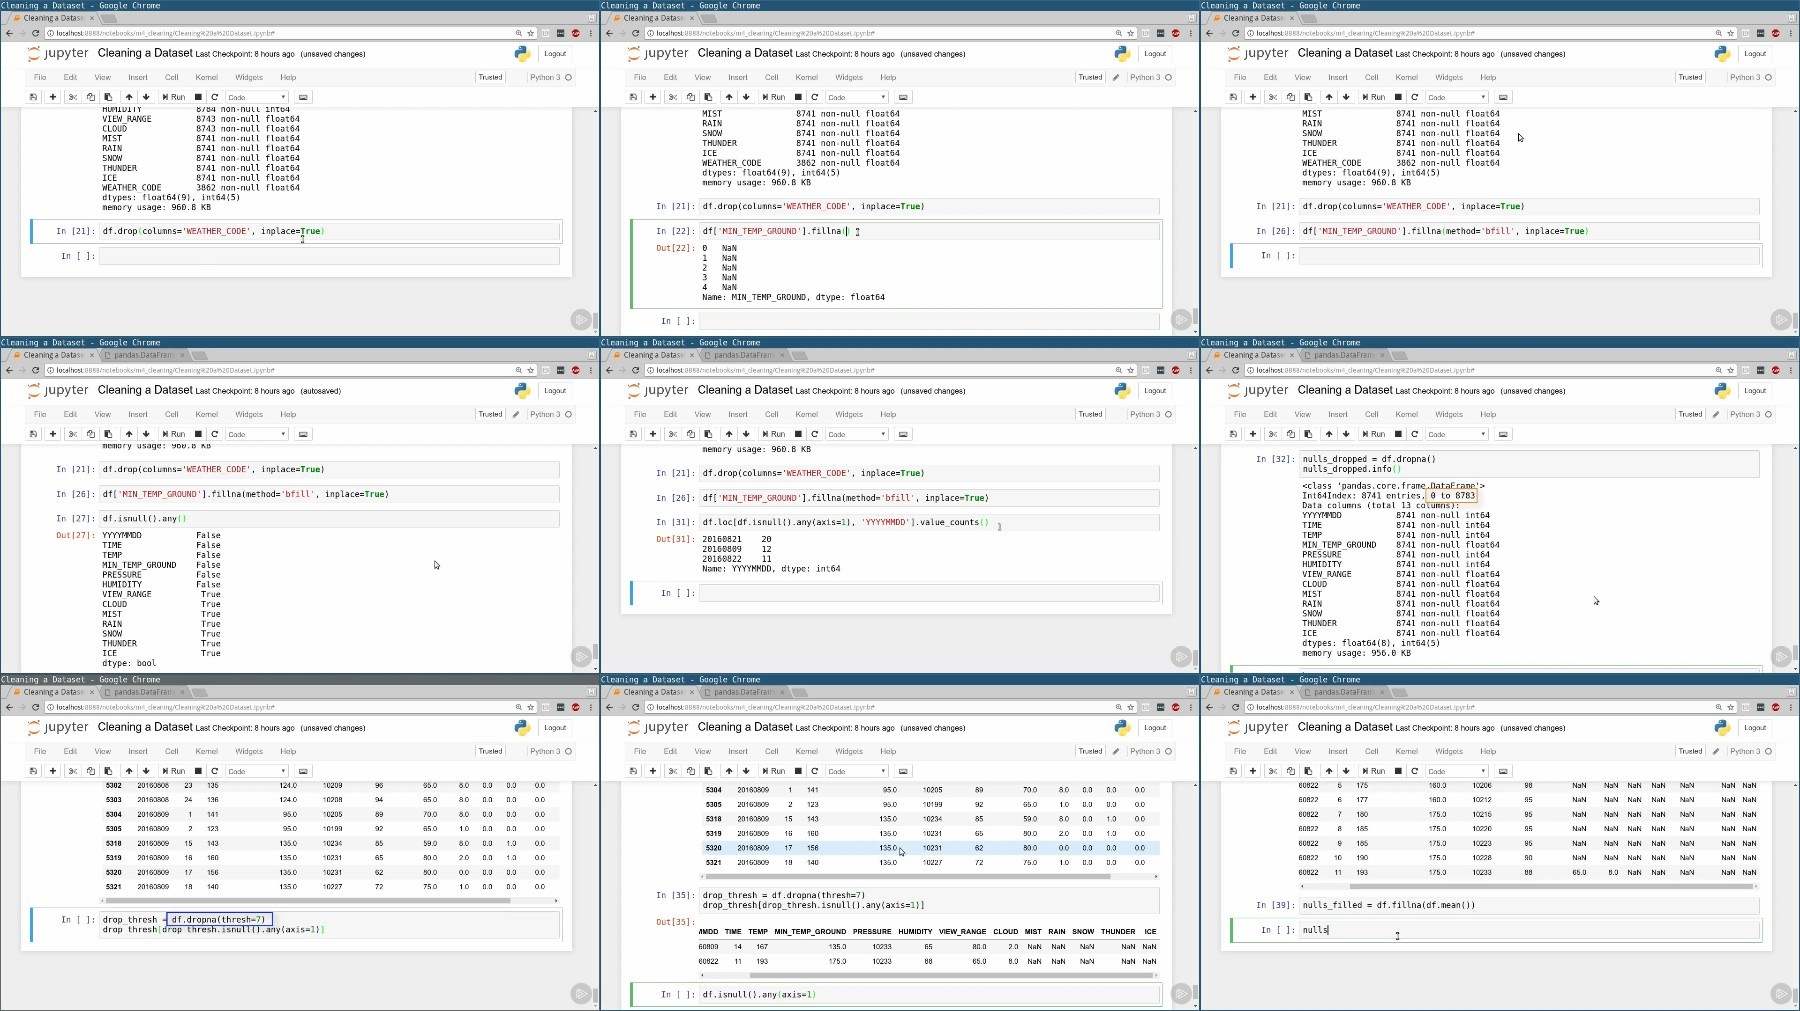Switch to the pandas.DataFrame tab in the In [31] window
Screen dimensions: 1800x1011
743,355
